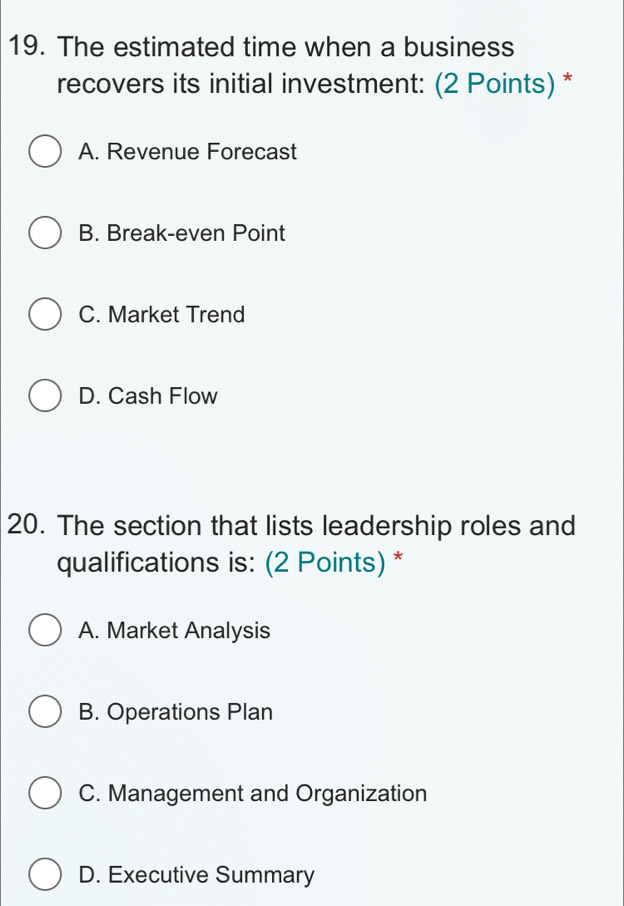The image size is (624, 906).
Task: Choose the Break-even Point radio circle
Action: pyautogui.click(x=45, y=233)
